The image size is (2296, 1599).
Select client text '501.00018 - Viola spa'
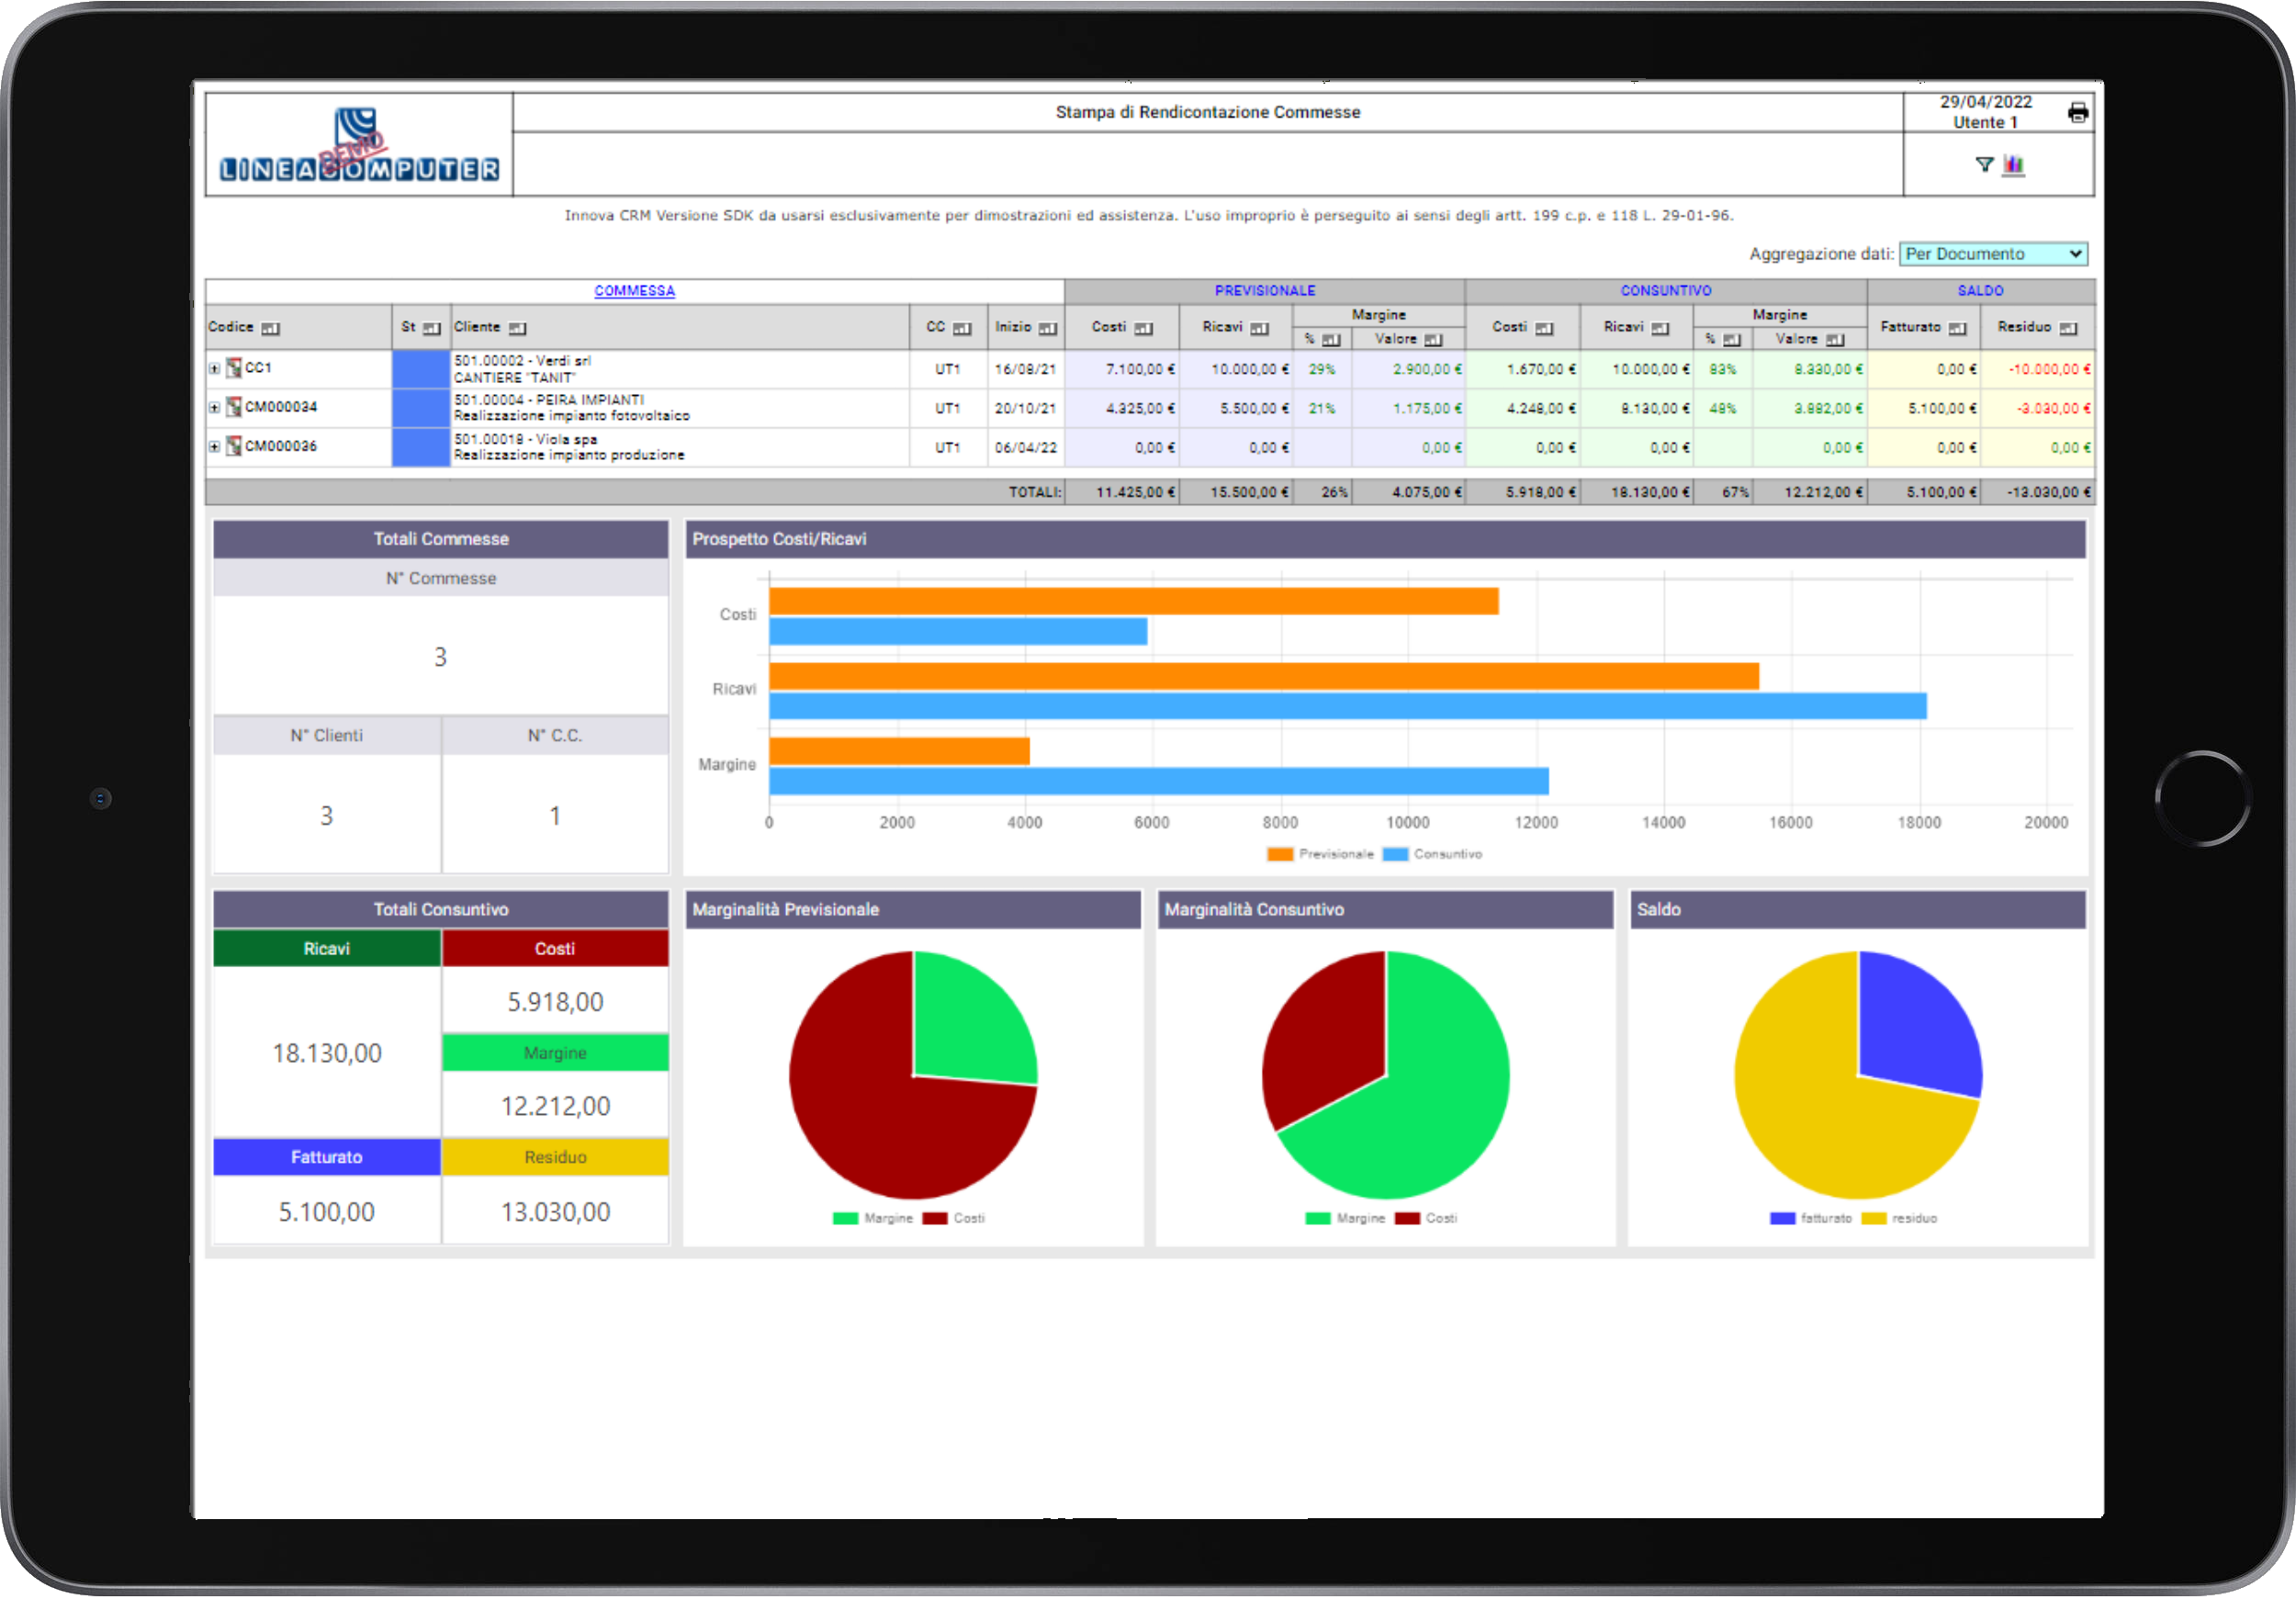525,439
